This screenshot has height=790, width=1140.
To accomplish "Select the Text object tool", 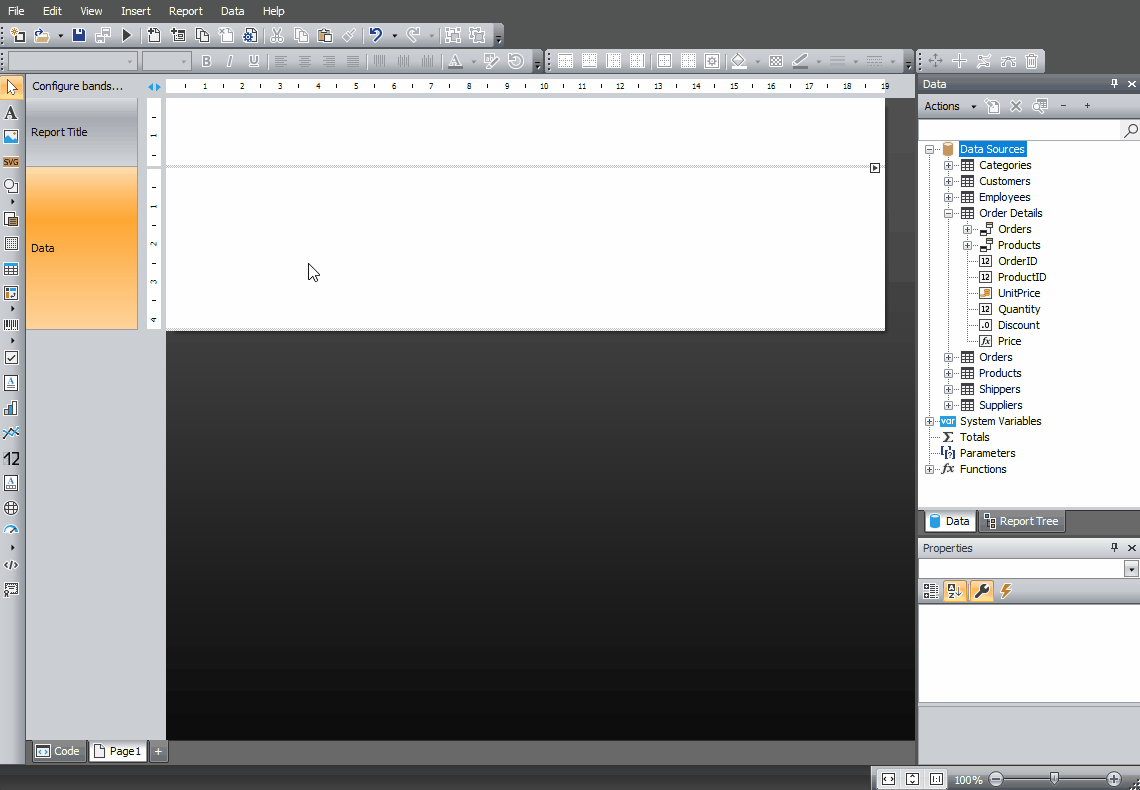I will [x=11, y=113].
